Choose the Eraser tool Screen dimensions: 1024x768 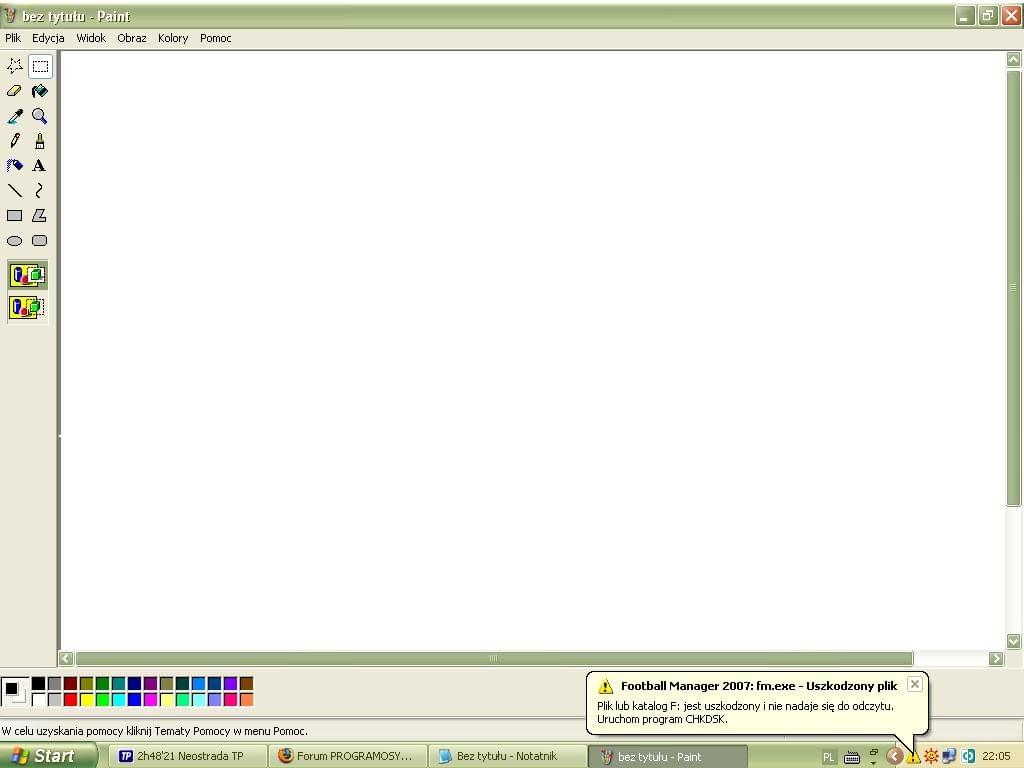15,91
